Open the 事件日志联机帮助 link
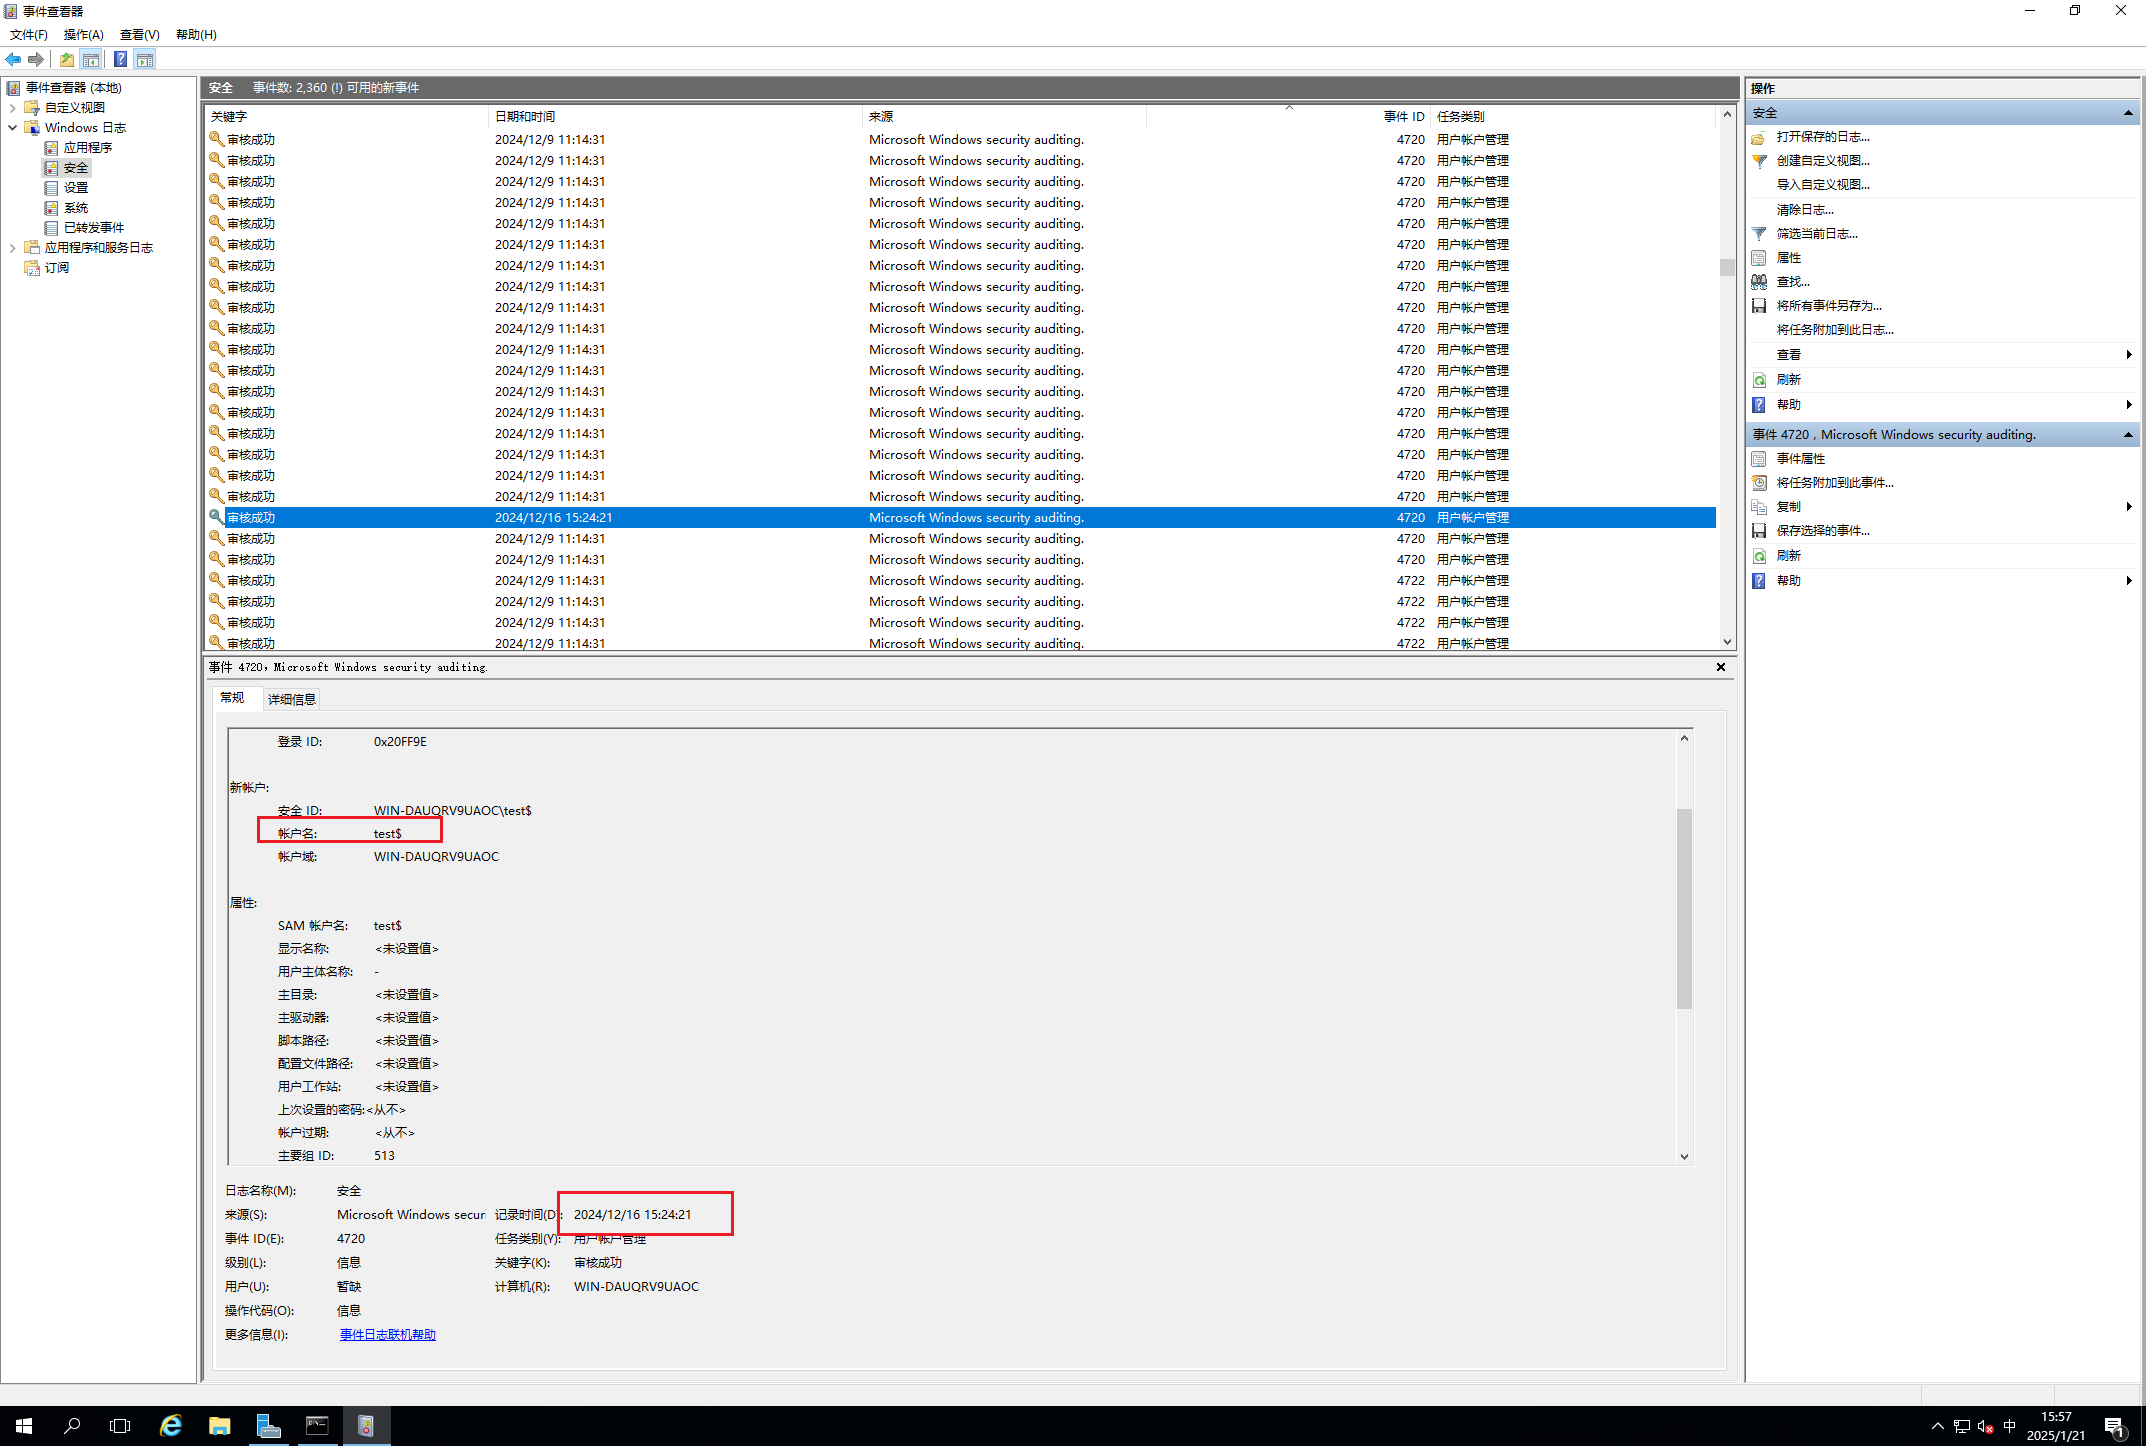 (388, 1335)
